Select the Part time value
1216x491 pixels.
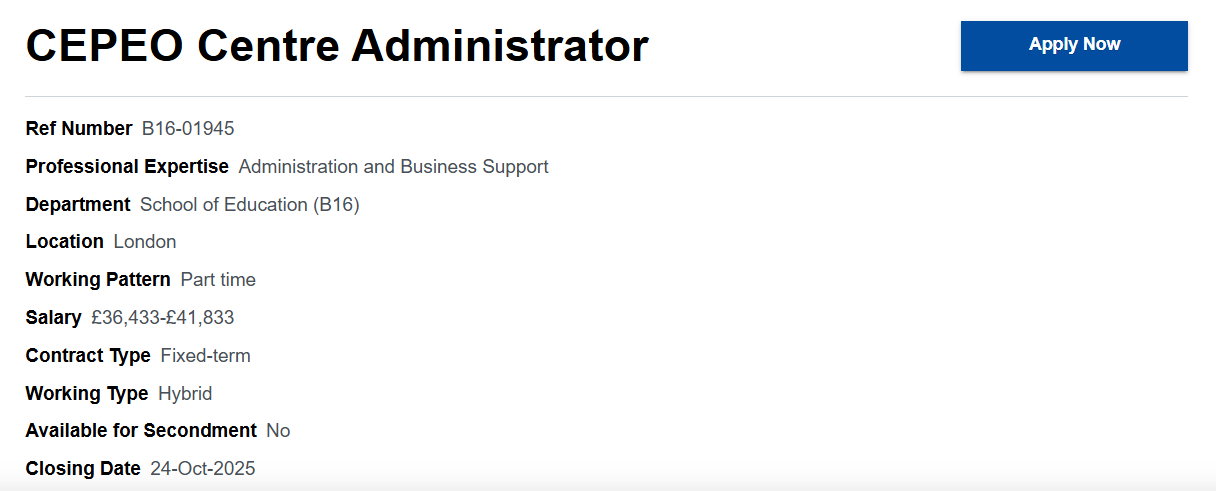[218, 280]
